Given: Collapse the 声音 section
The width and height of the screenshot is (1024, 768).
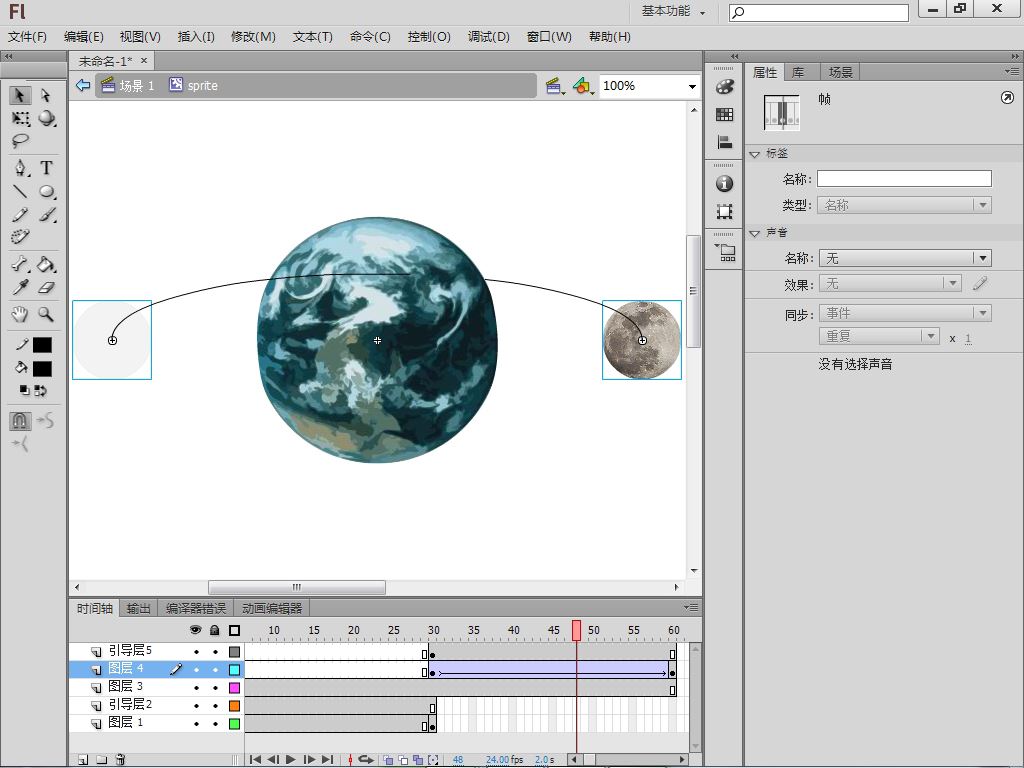Looking at the screenshot, I should click(x=755, y=233).
